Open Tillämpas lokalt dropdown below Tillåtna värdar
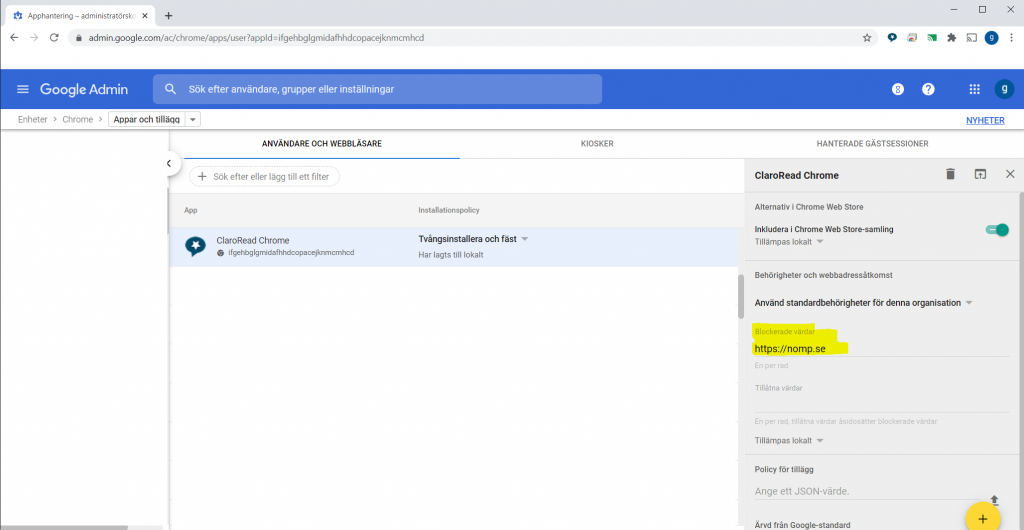This screenshot has height=530, width=1024. [789, 441]
